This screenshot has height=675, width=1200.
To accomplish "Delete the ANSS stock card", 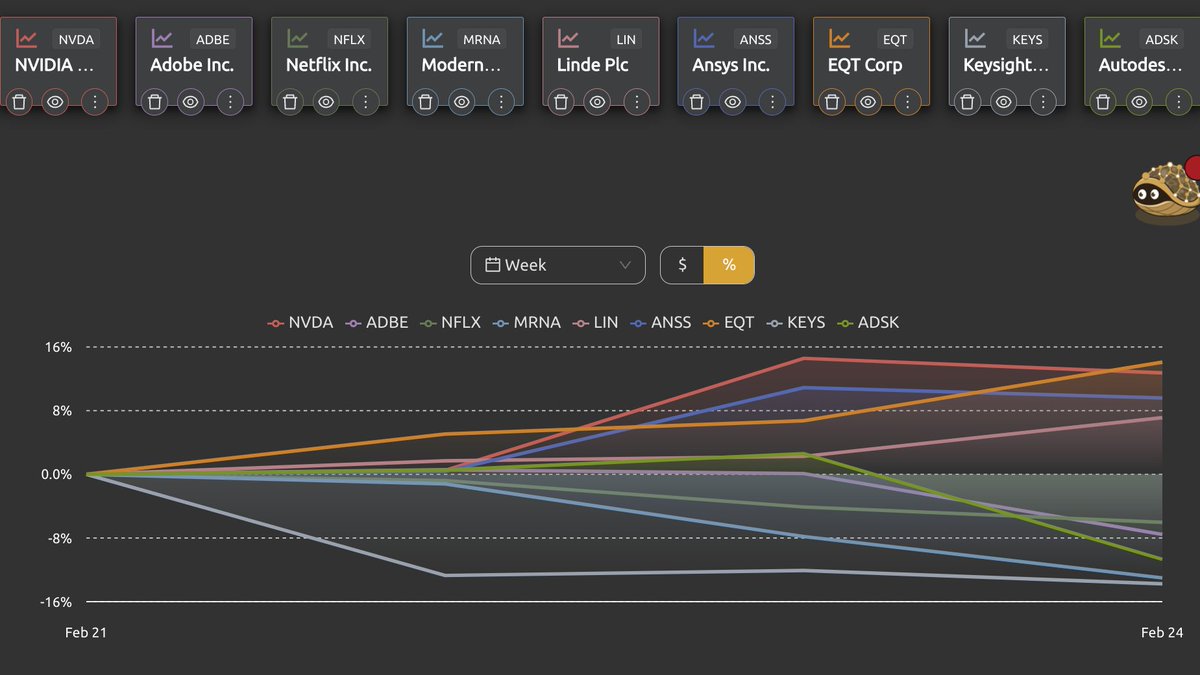I will click(696, 102).
